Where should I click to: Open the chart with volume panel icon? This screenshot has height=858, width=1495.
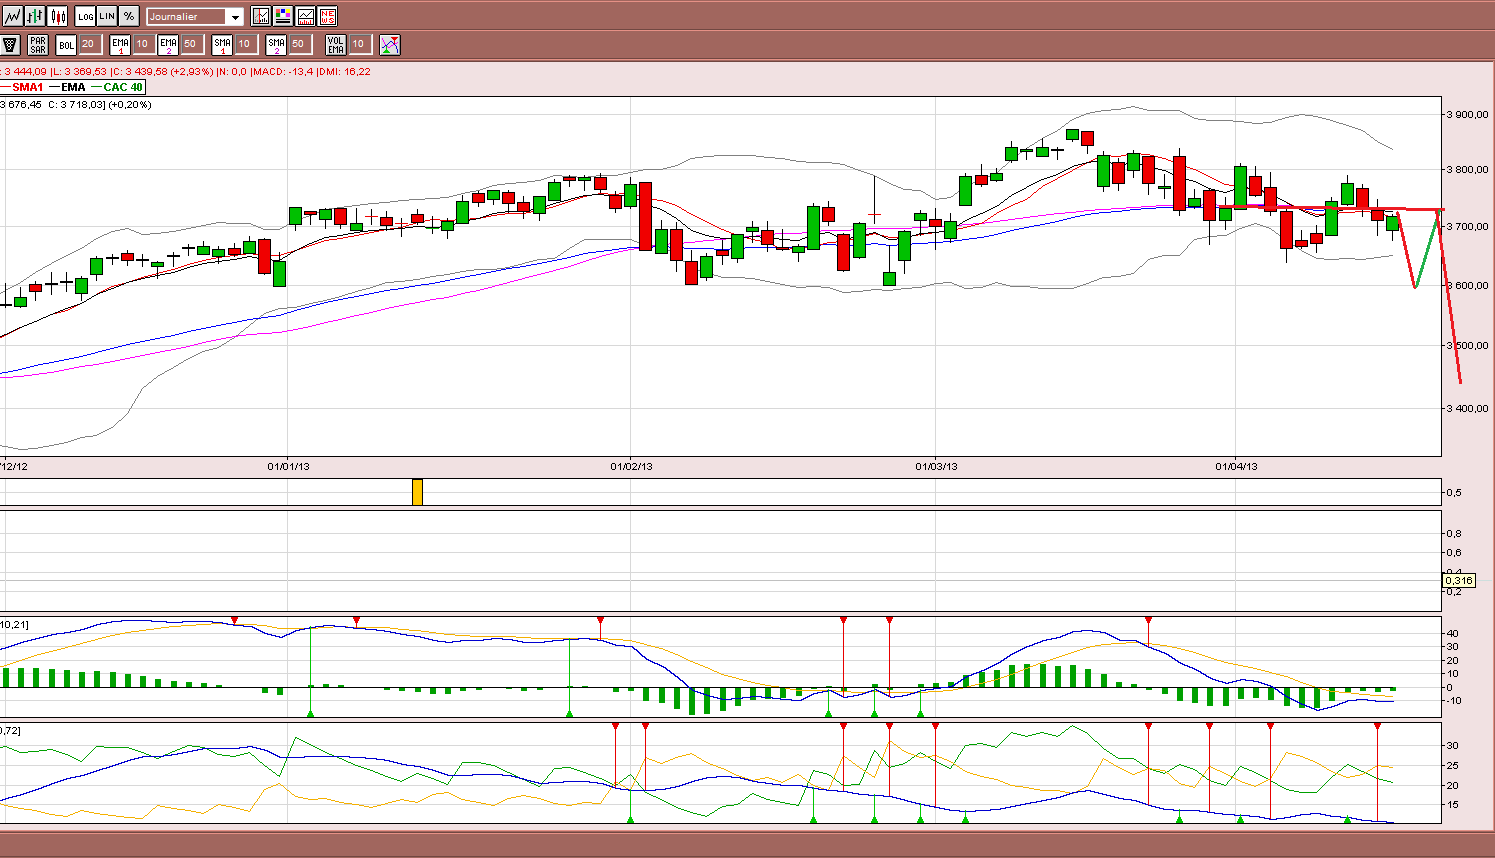tap(305, 16)
